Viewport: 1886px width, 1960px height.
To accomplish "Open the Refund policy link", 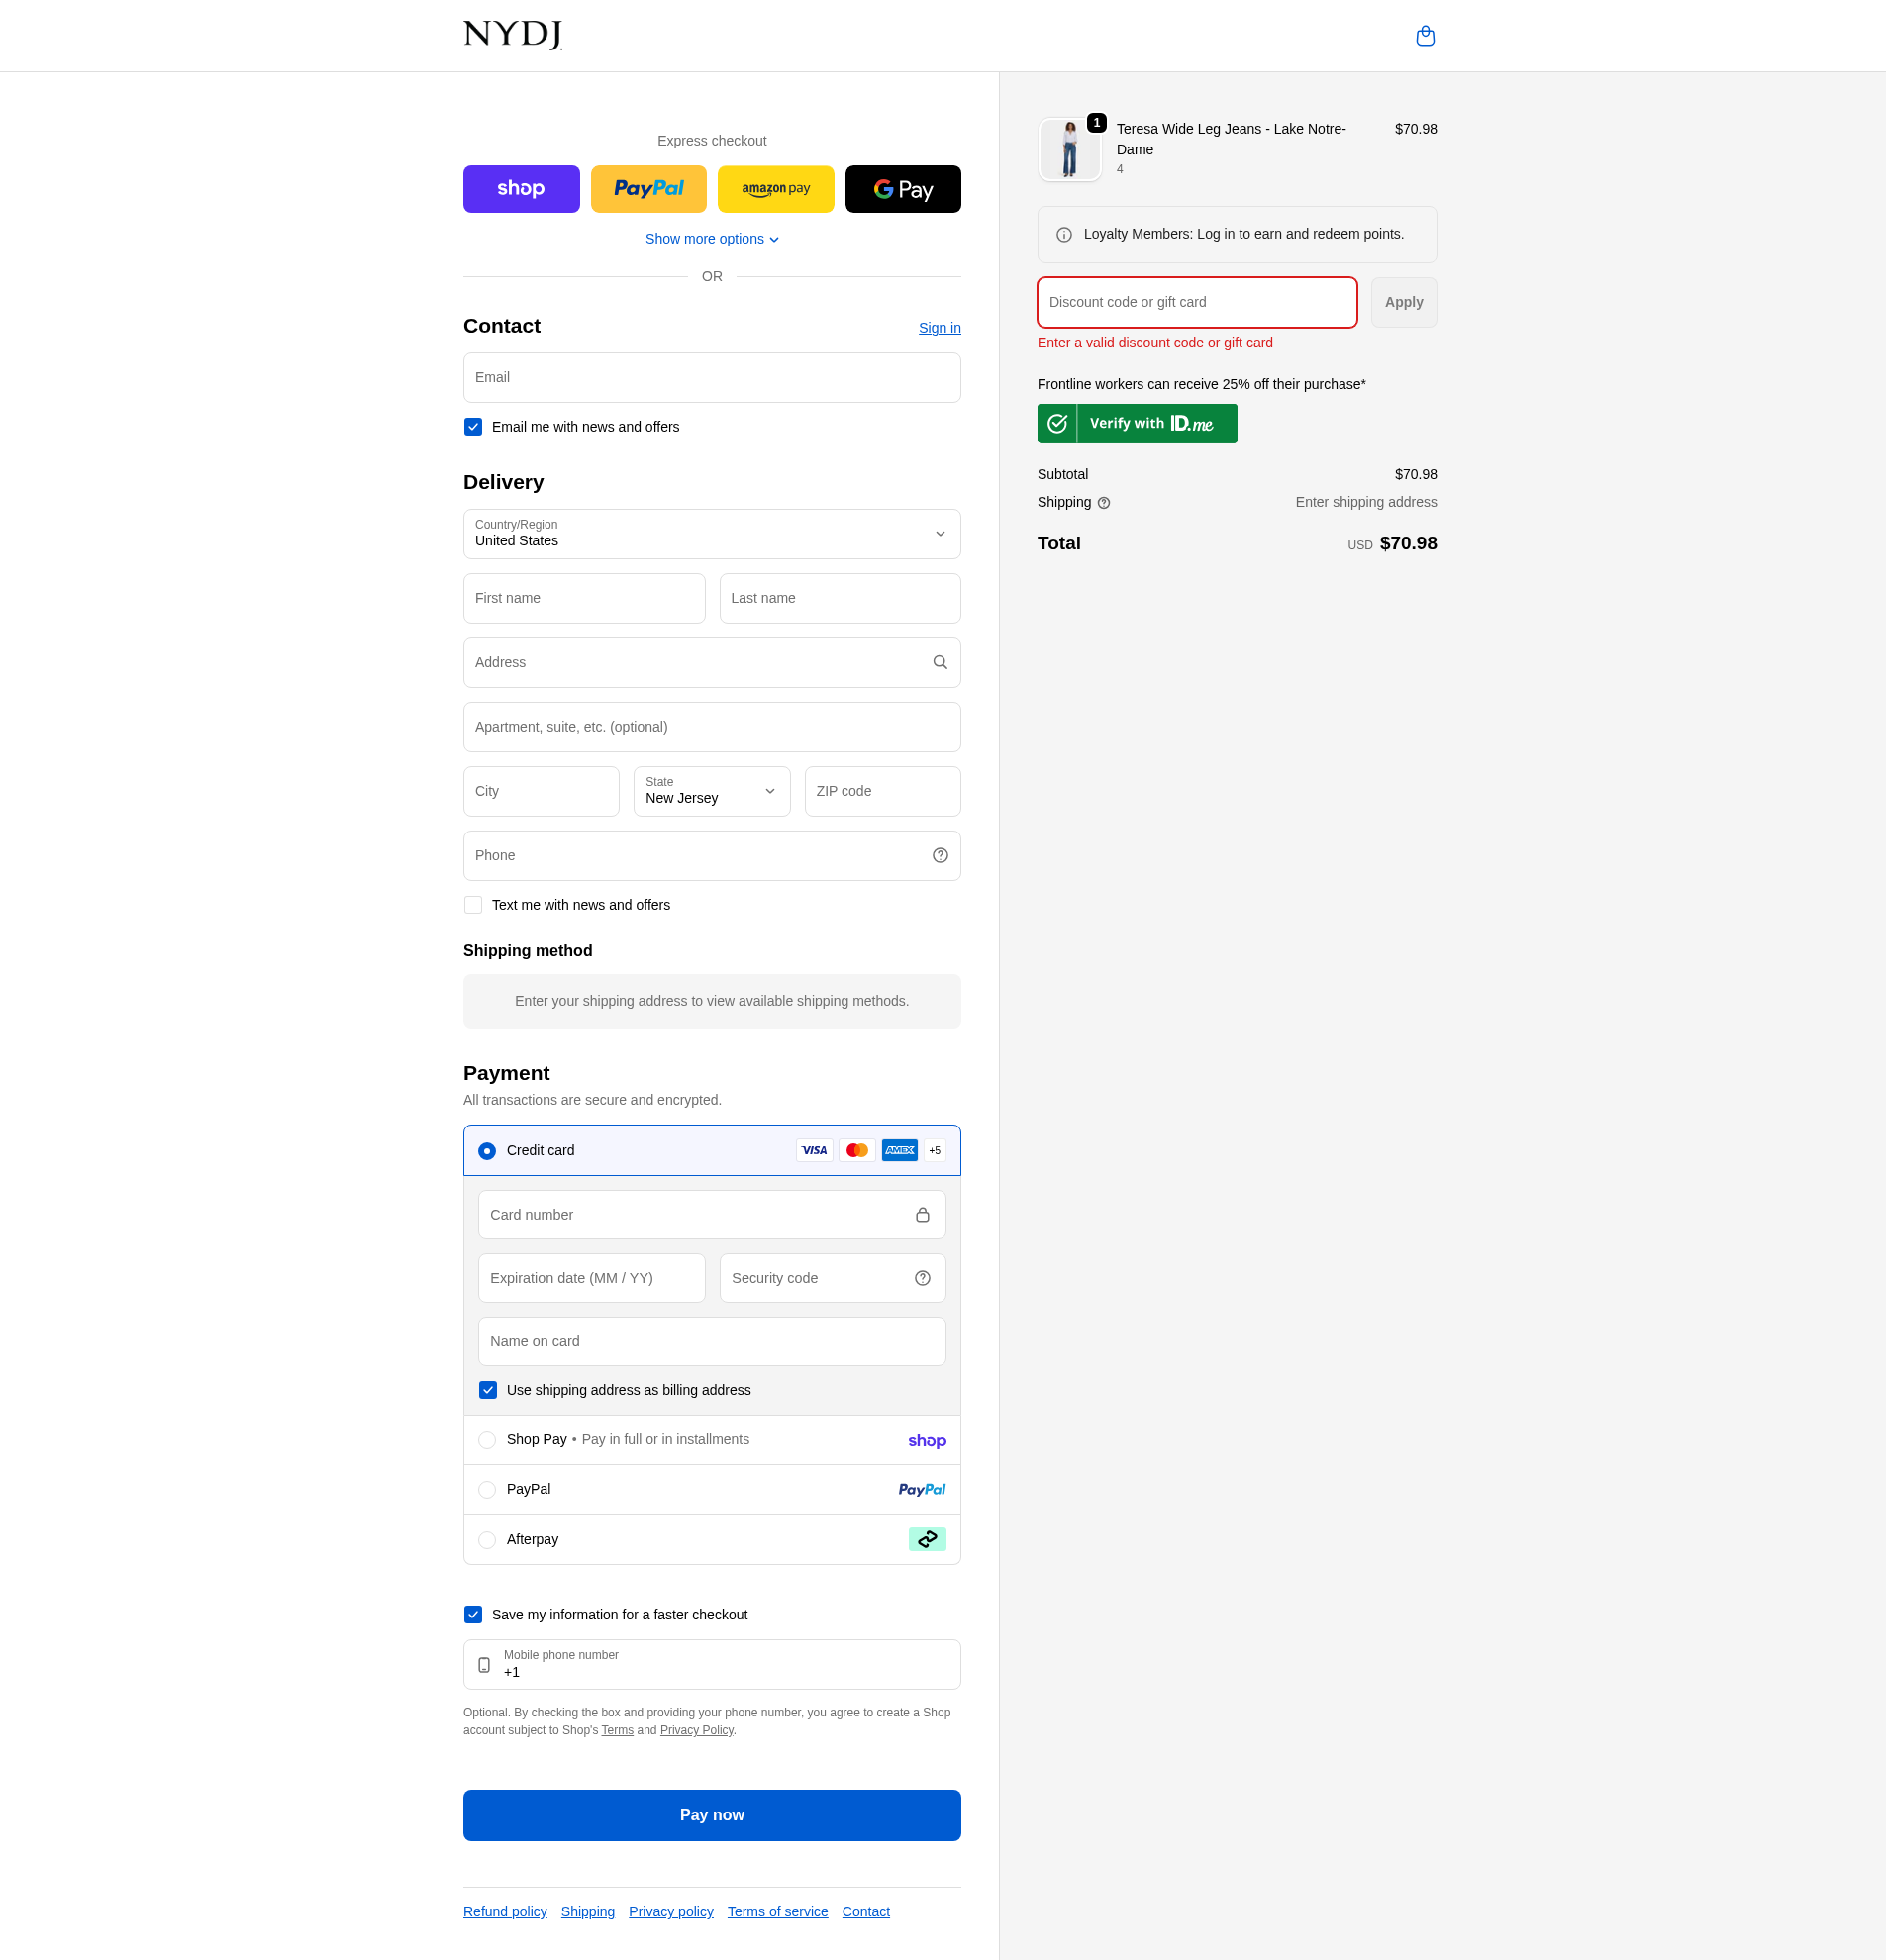I will 504,1912.
